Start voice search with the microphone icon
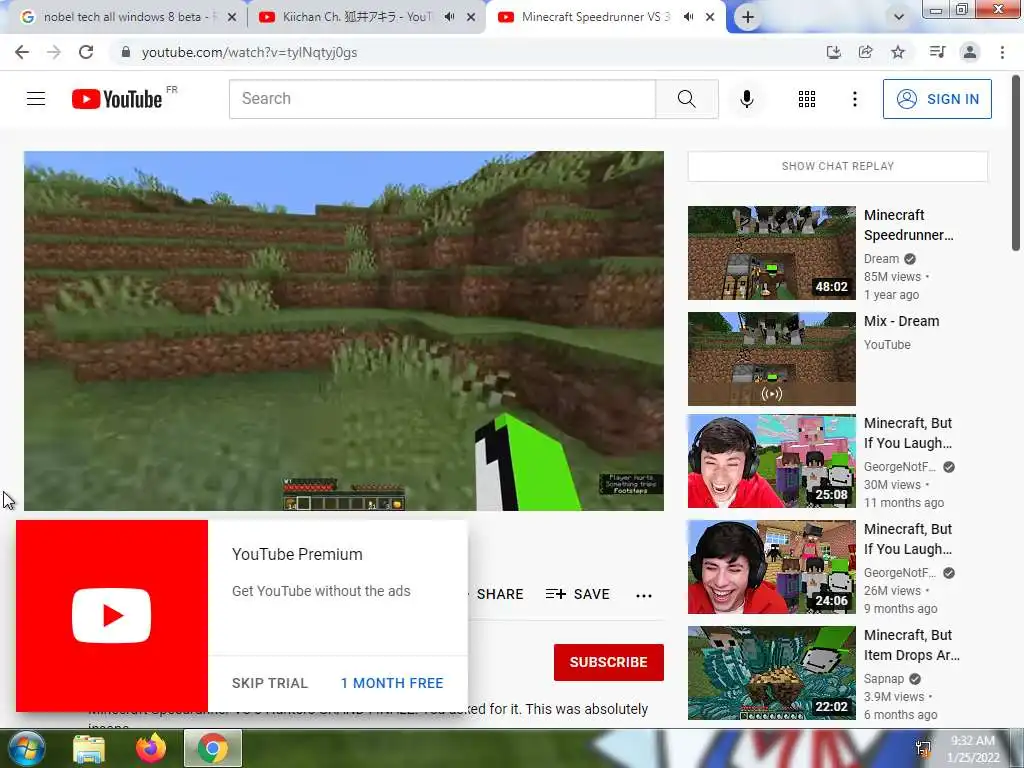This screenshot has width=1024, height=768. click(747, 99)
